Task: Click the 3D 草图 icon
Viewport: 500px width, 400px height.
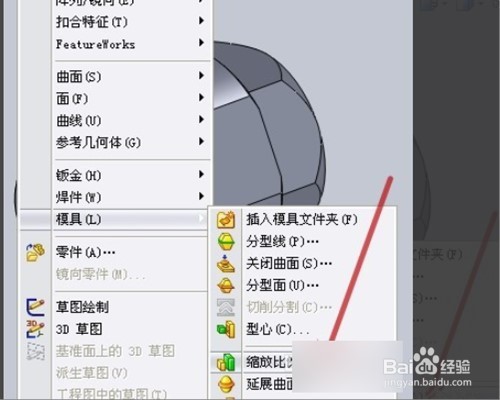Action: 35,329
